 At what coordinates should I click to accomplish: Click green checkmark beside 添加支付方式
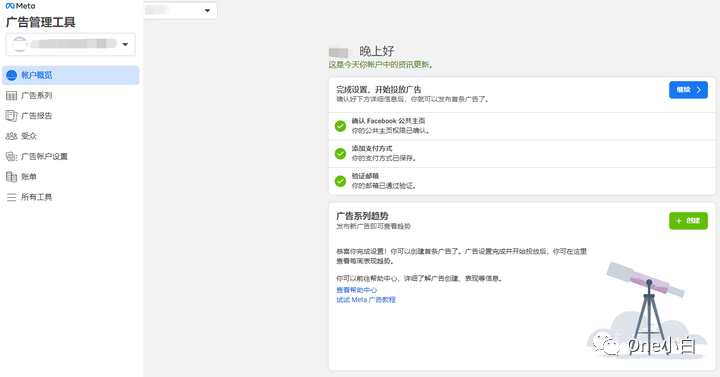tap(340, 153)
